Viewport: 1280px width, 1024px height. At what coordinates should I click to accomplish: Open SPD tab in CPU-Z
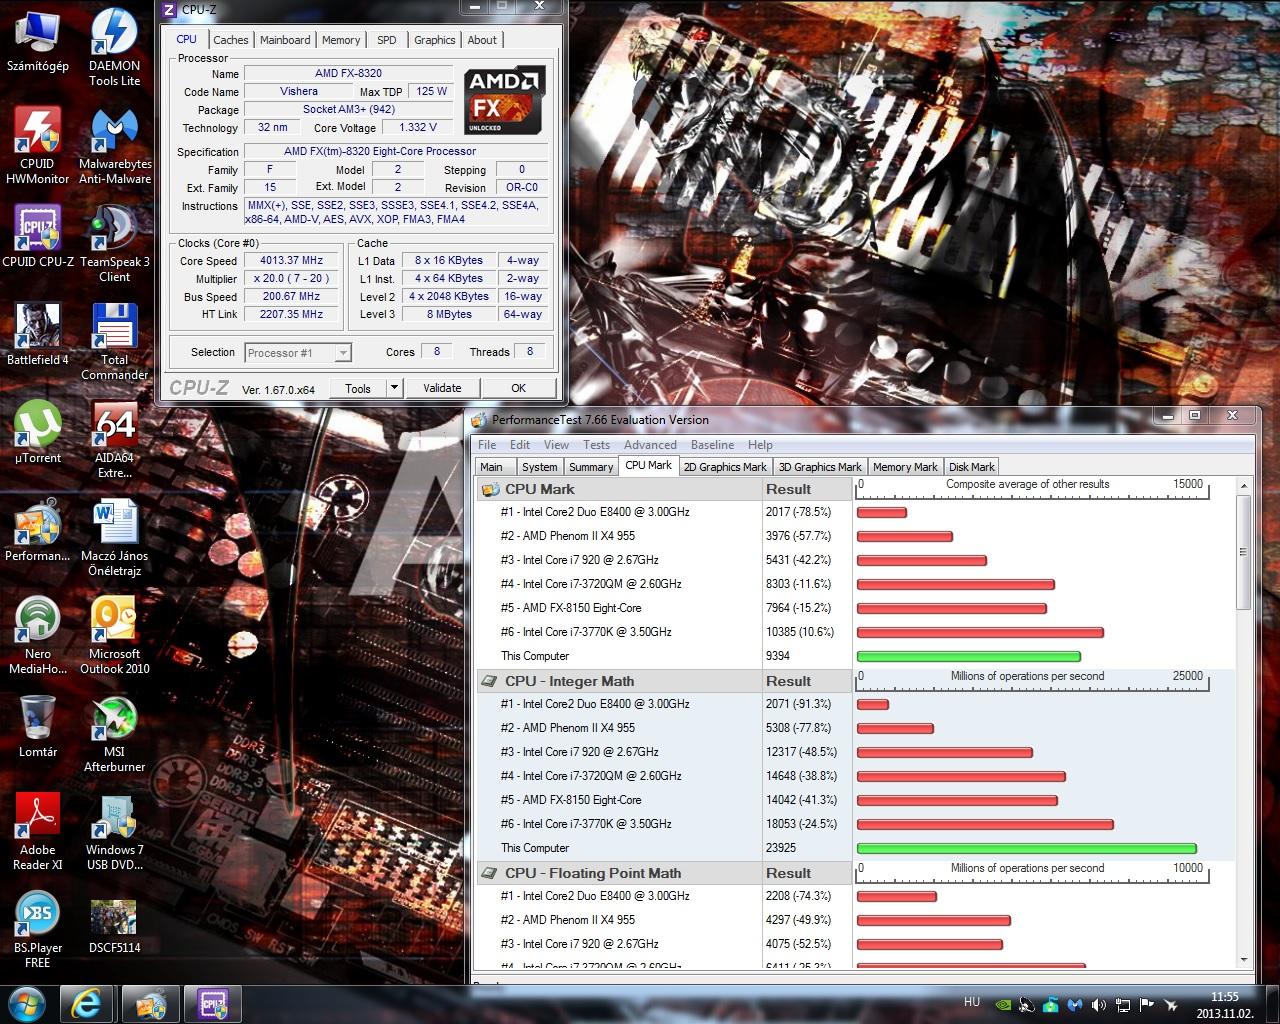pyautogui.click(x=387, y=40)
